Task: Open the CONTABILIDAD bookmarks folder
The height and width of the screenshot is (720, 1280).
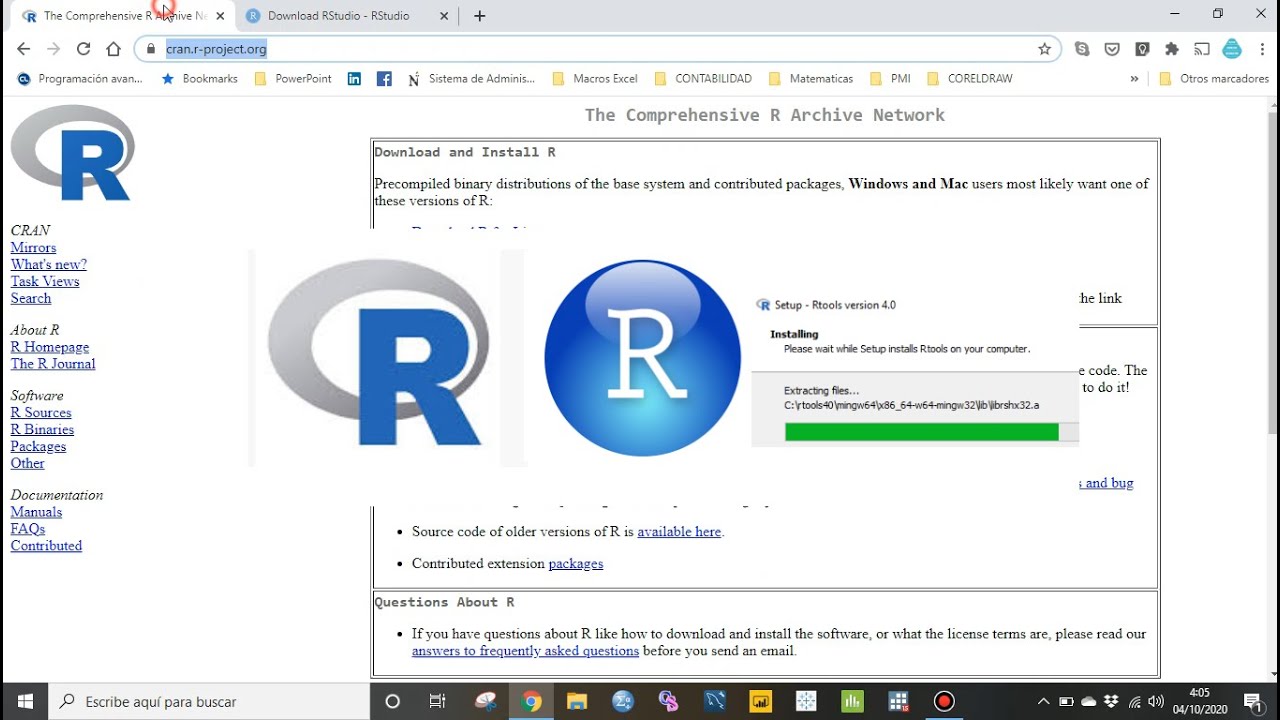Action: tap(702, 78)
